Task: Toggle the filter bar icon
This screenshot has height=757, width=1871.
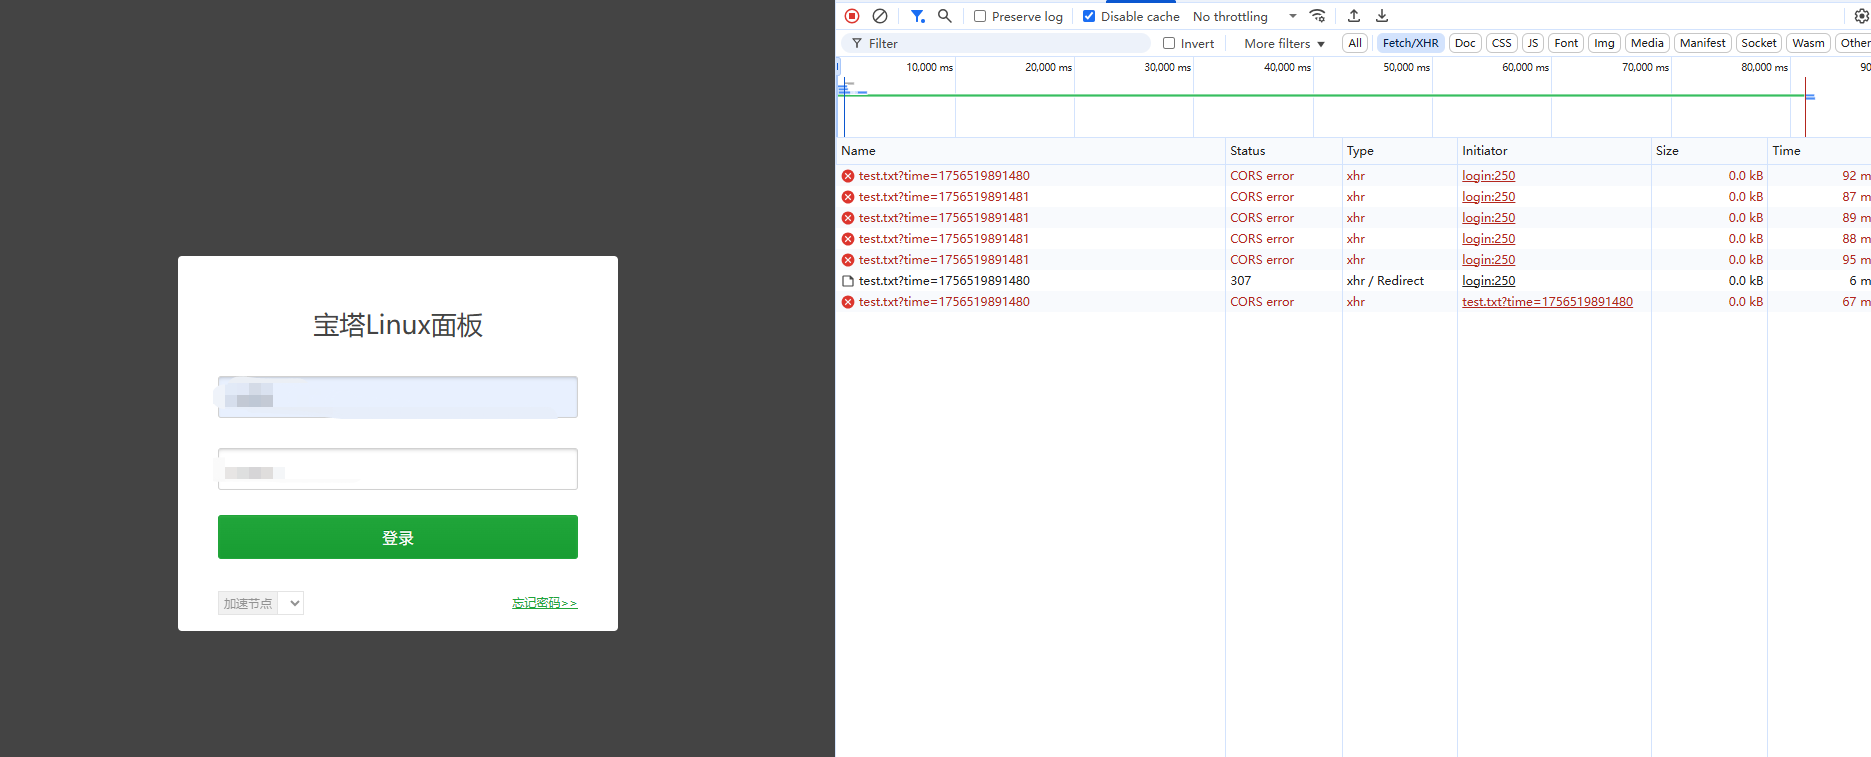Action: pos(917,16)
